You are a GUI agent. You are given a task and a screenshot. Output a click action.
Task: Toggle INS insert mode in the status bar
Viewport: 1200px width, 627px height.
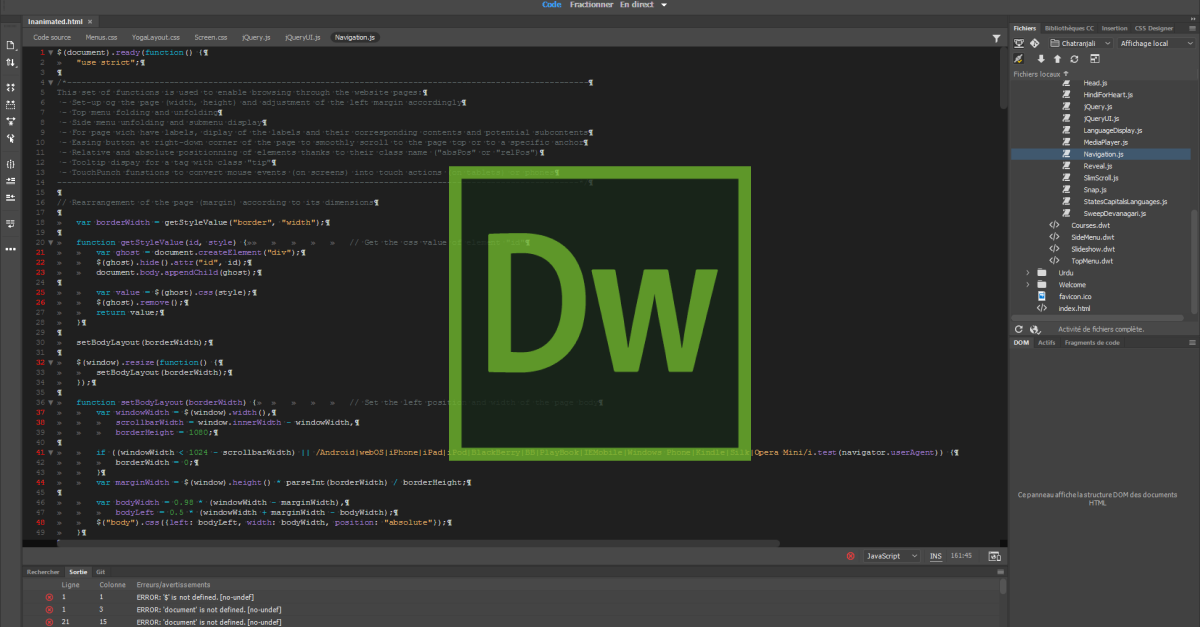[x=936, y=556]
